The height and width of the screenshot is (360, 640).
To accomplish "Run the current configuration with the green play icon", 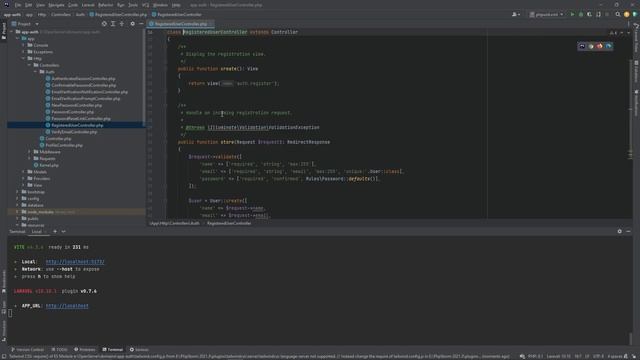I will [572, 14].
